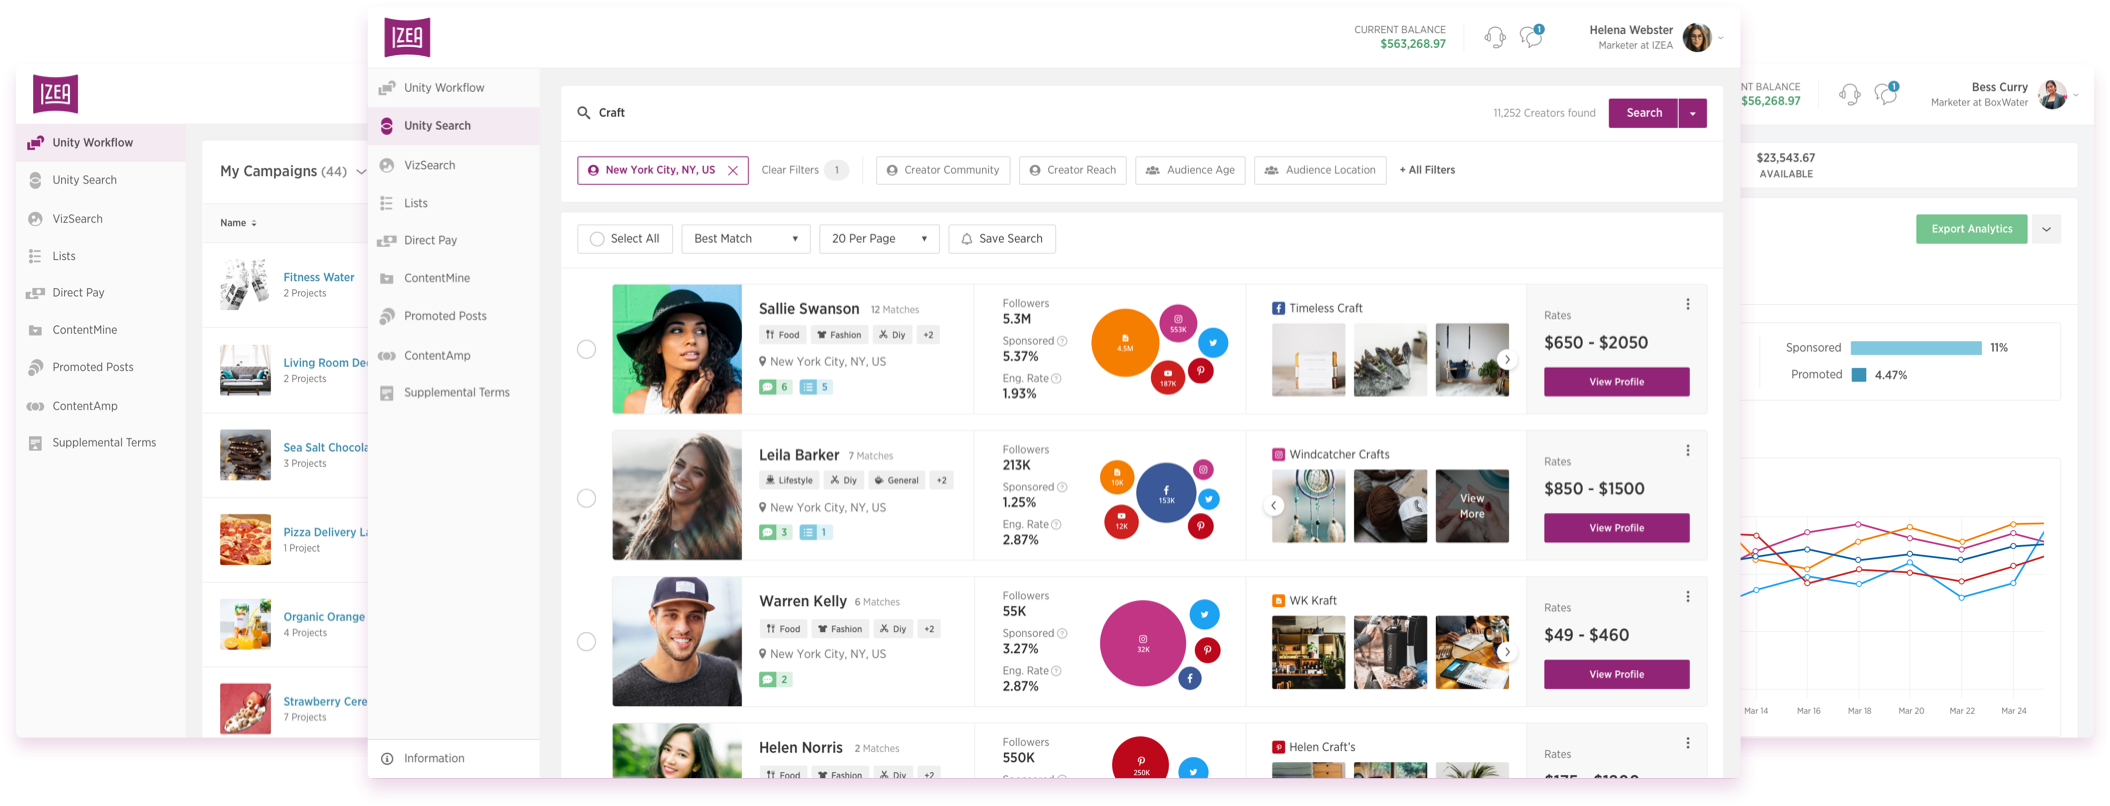The height and width of the screenshot is (806, 2110).
Task: Click the Export Analytics button
Action: point(1971,229)
